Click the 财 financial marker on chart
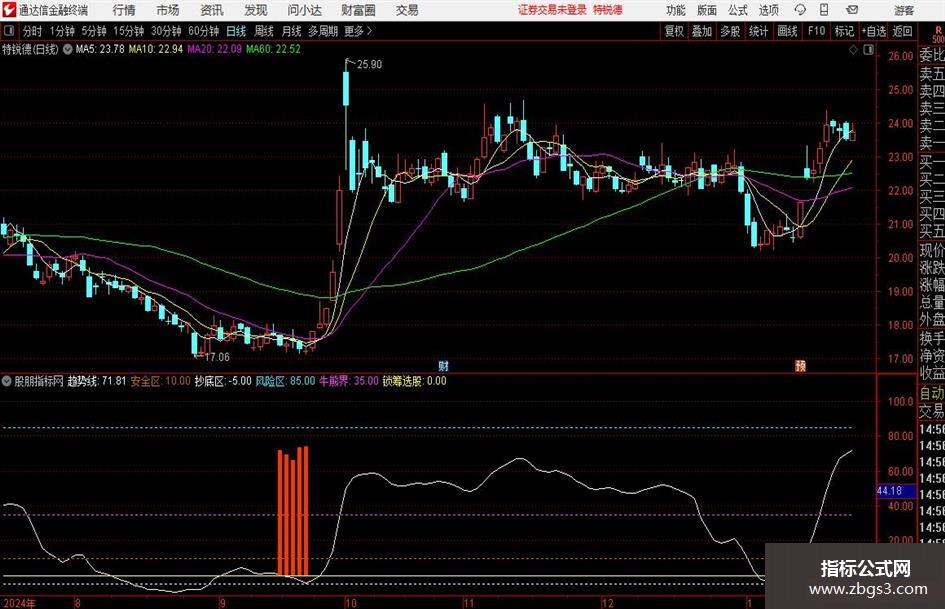 click(x=443, y=365)
